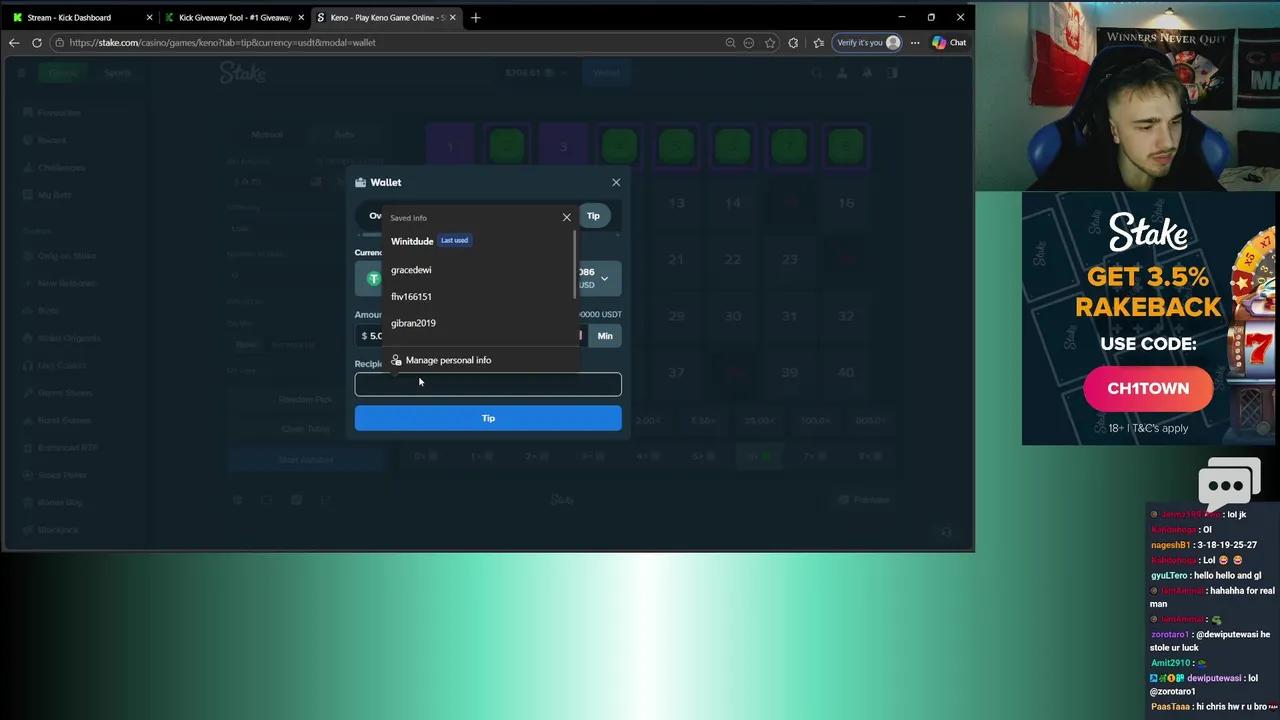
Task: Go back using browser back arrow
Action: pyautogui.click(x=14, y=43)
